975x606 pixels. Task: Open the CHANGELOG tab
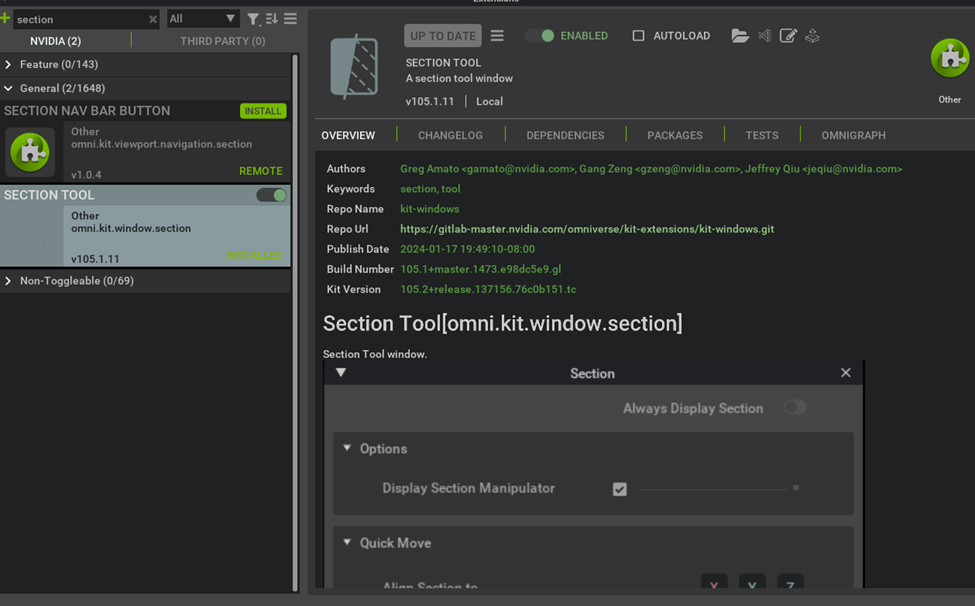coord(450,135)
